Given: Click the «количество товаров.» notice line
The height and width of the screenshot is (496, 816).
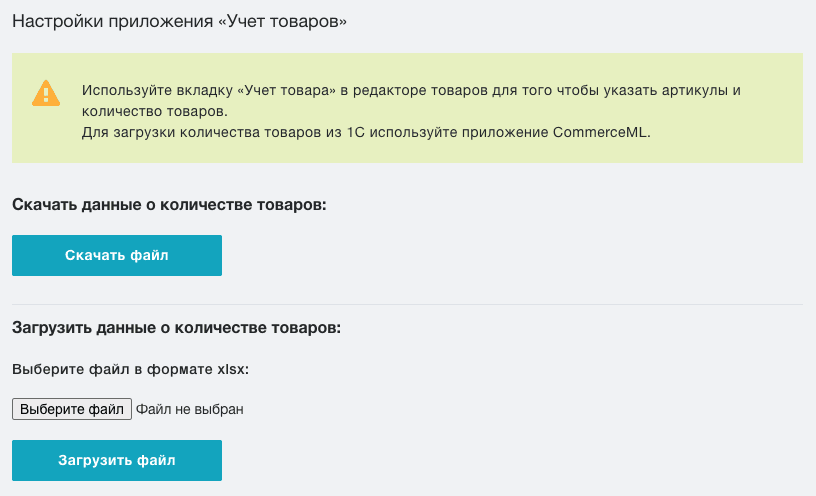Looking at the screenshot, I should (x=155, y=111).
